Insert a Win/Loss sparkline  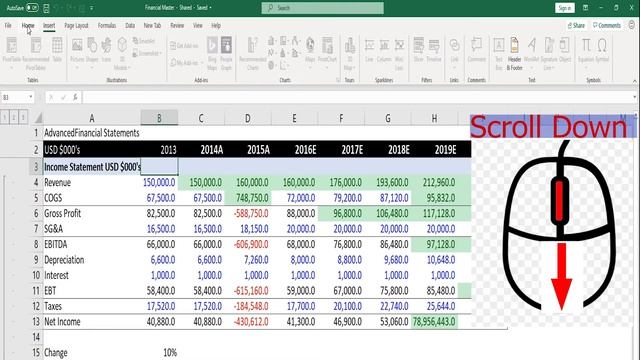(x=399, y=53)
